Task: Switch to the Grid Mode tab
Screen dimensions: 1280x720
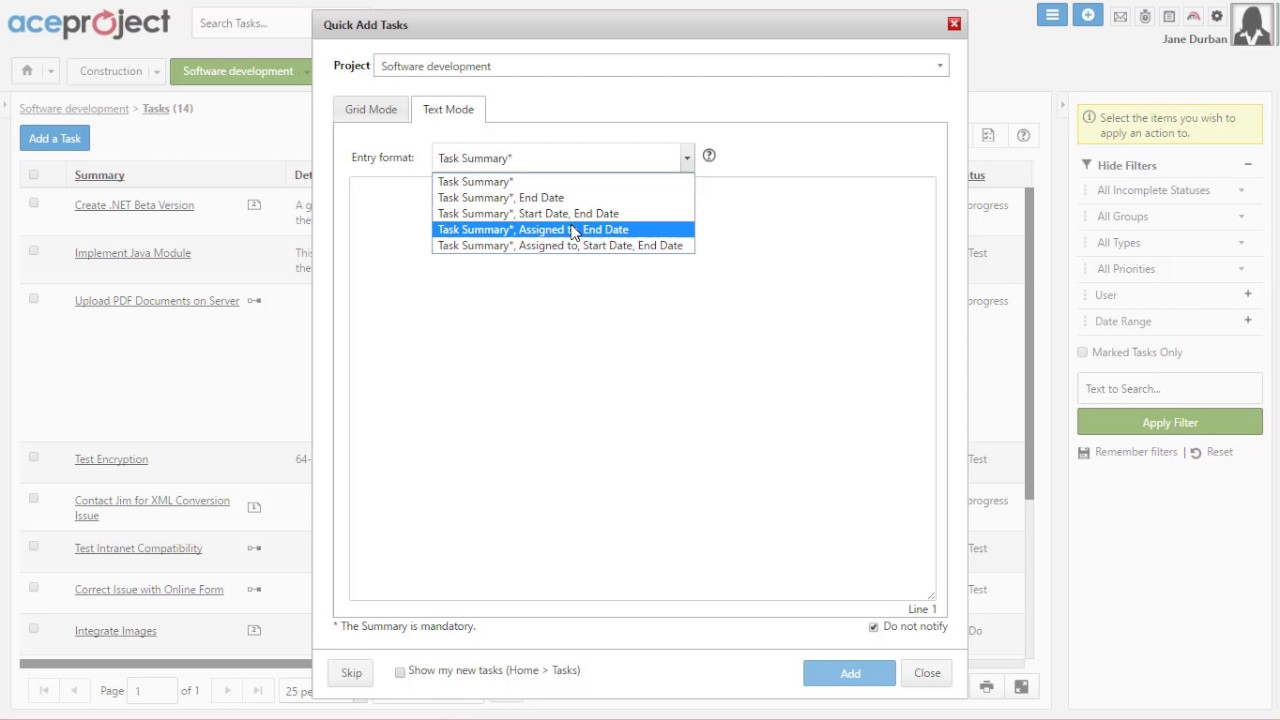Action: coord(371,109)
